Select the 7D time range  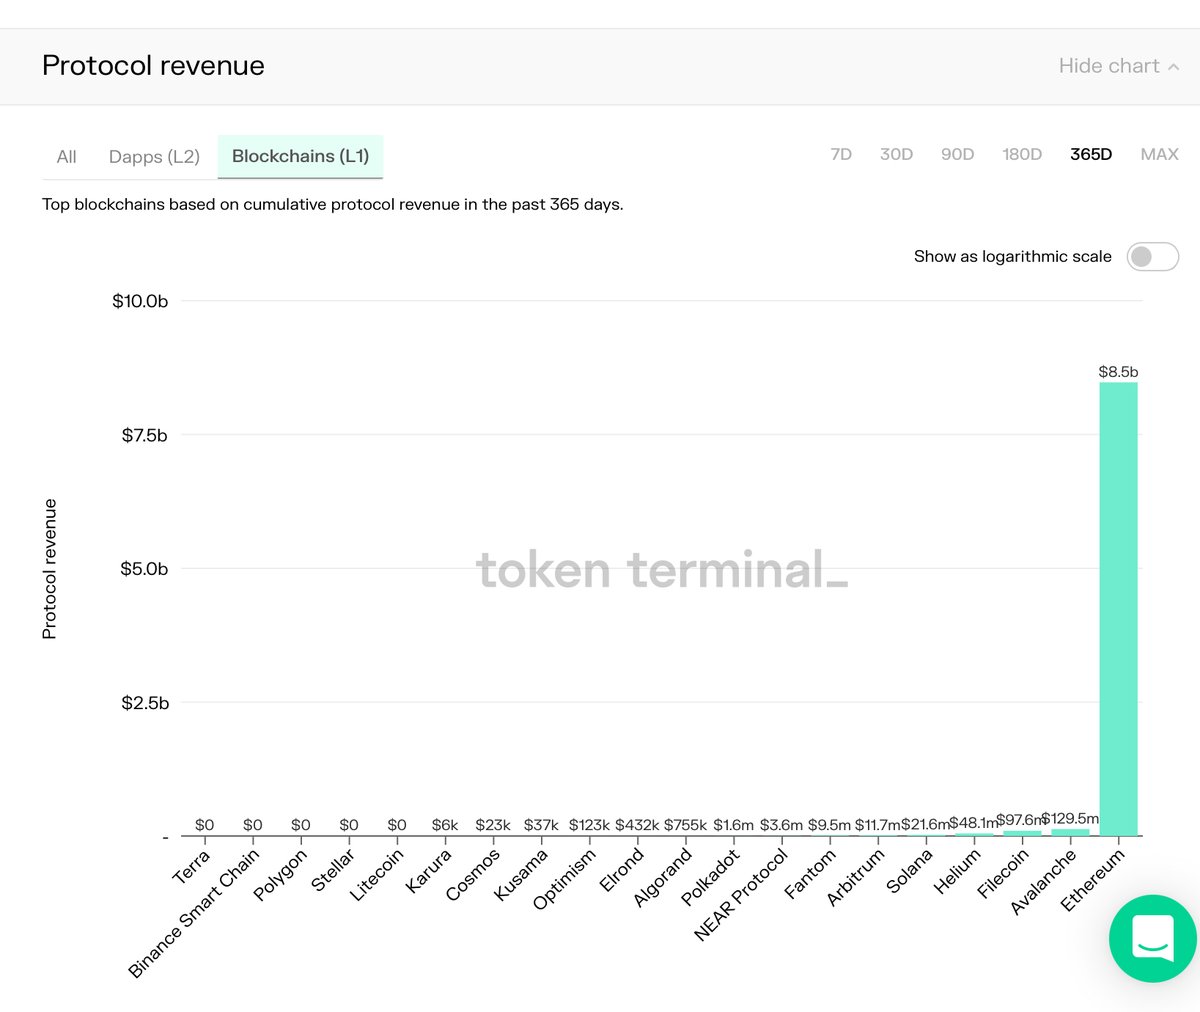(x=841, y=154)
